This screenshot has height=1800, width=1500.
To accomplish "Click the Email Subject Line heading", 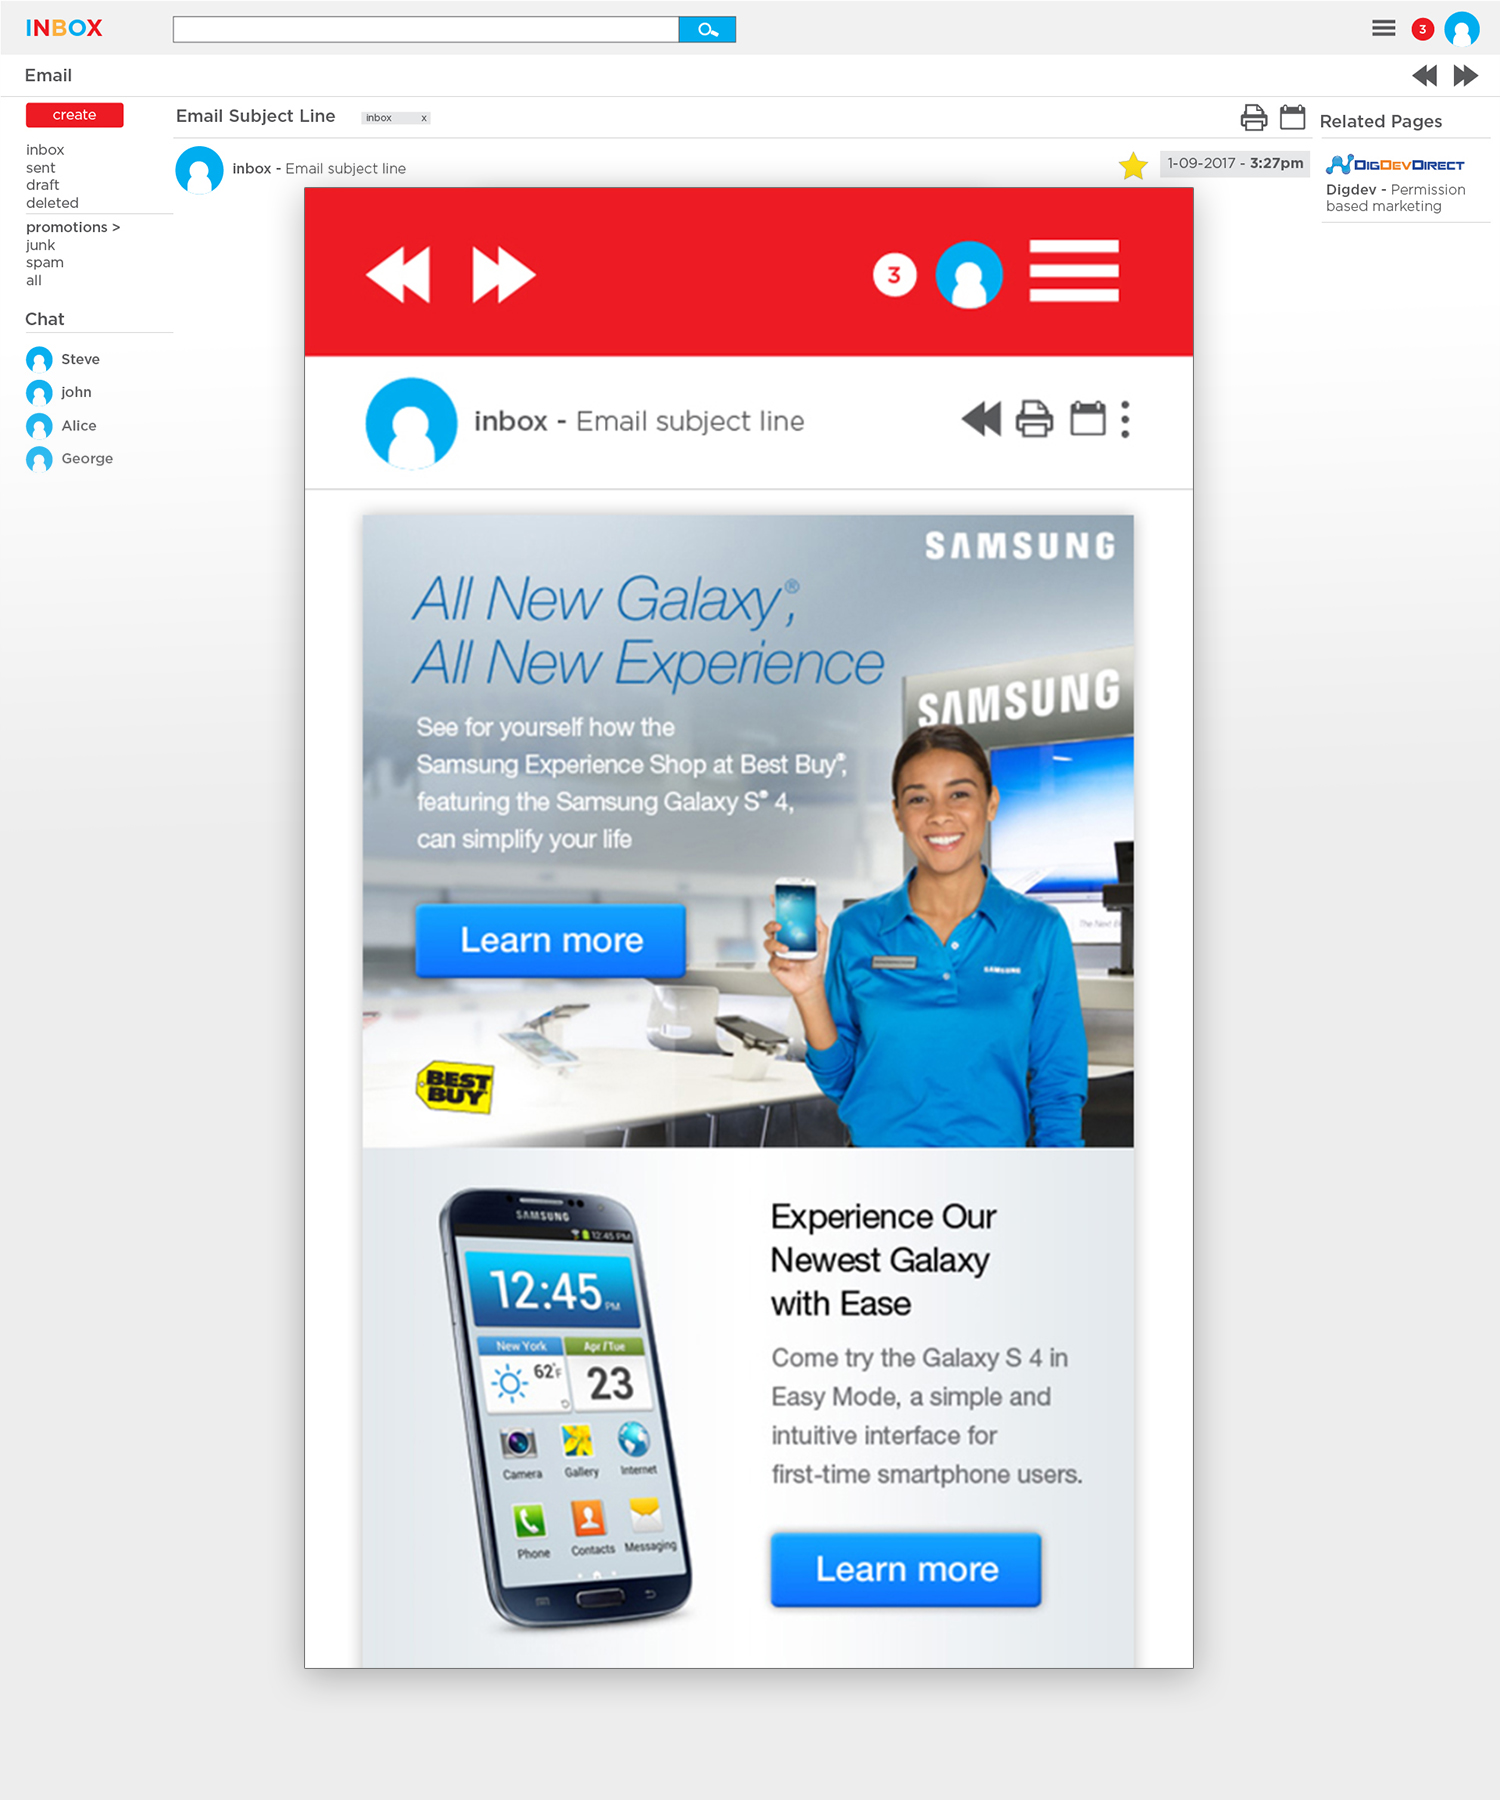I will 256,116.
